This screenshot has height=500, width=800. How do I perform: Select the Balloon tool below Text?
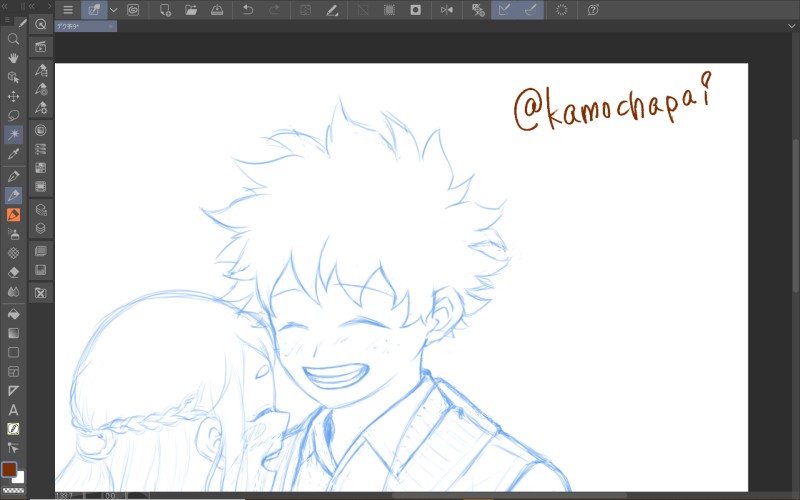tap(13, 429)
